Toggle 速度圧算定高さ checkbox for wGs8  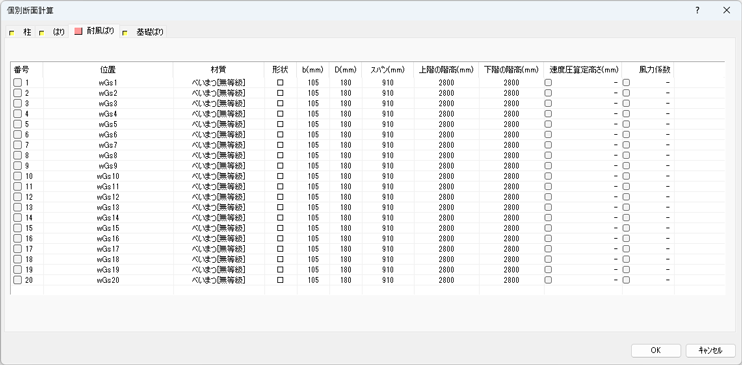coord(548,155)
